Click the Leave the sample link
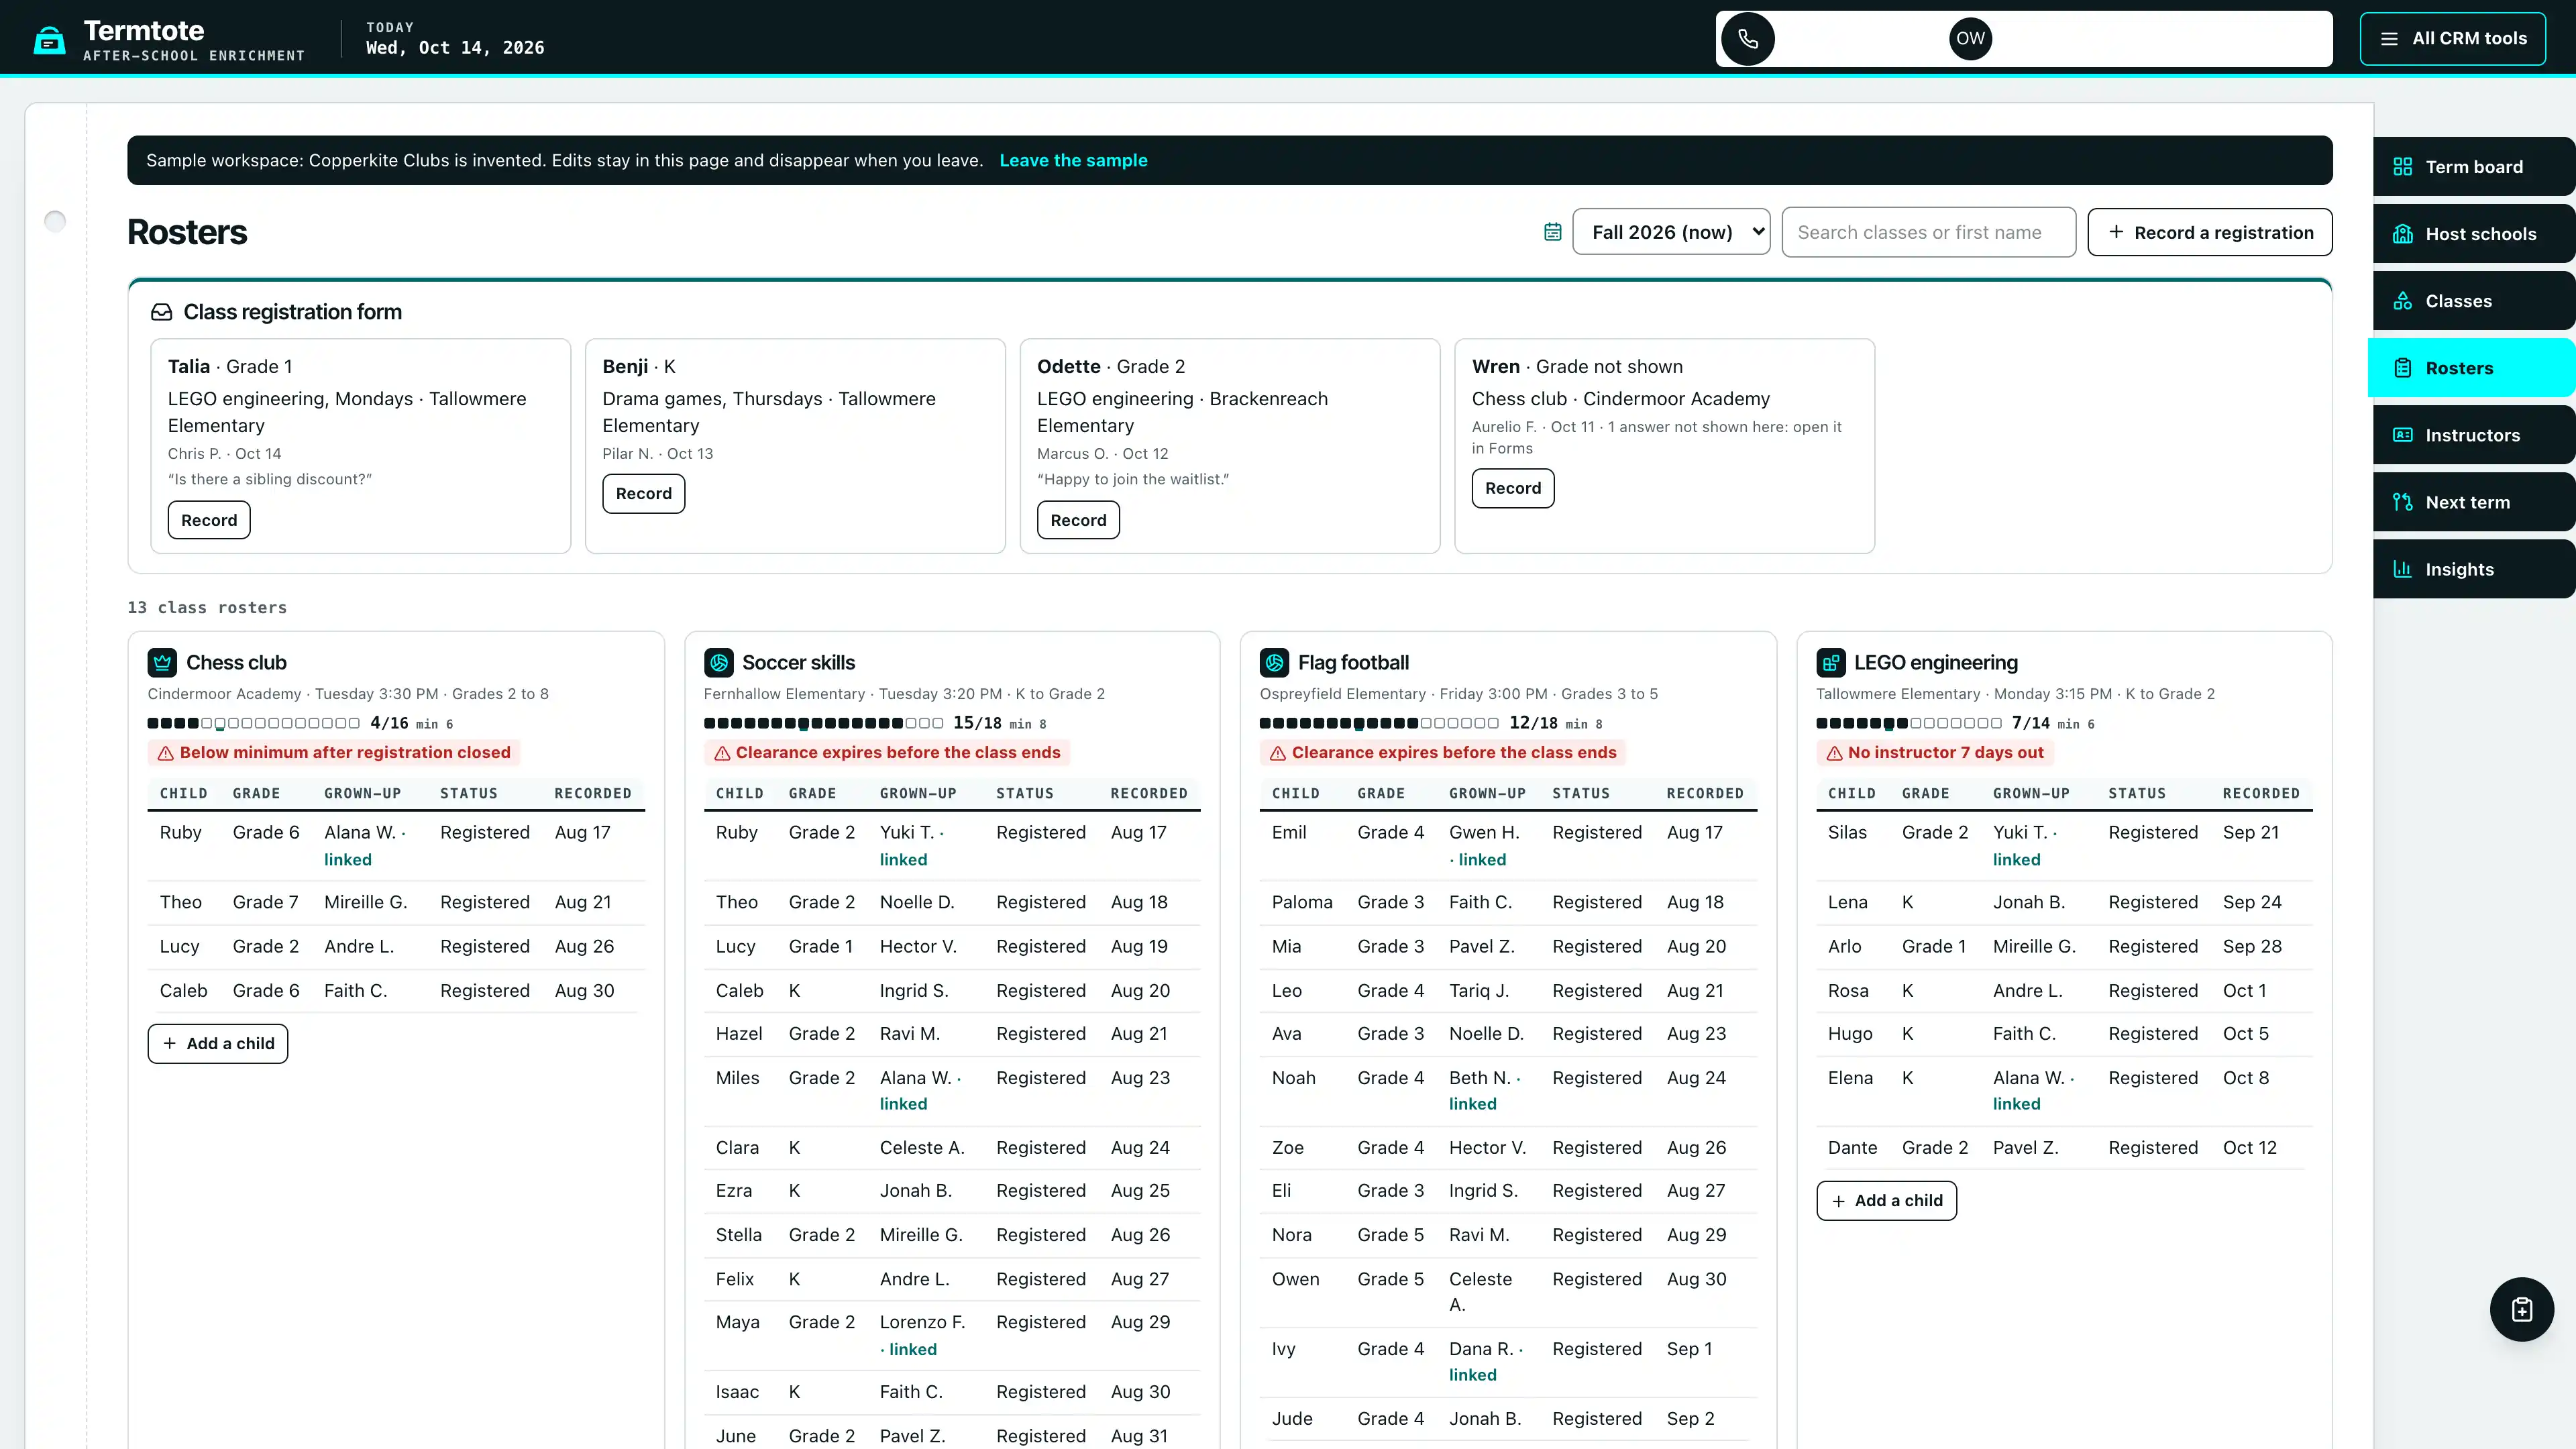The width and height of the screenshot is (2576, 1449). click(x=1073, y=160)
